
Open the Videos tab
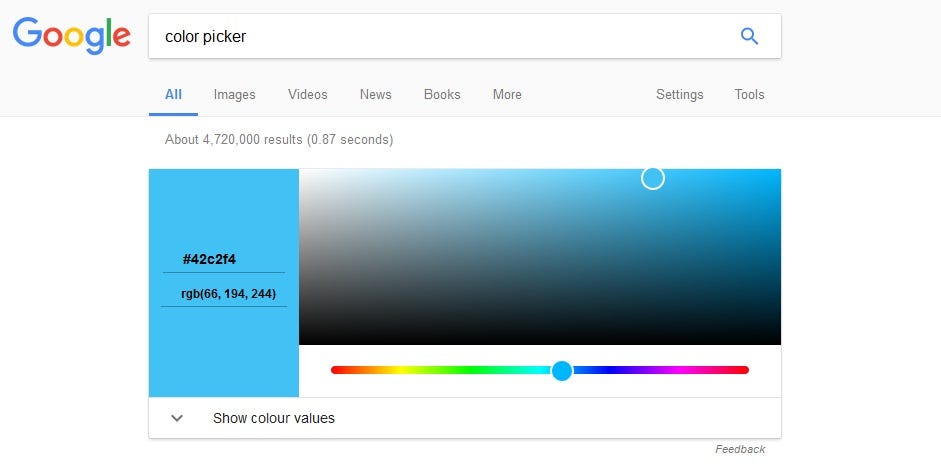click(308, 95)
